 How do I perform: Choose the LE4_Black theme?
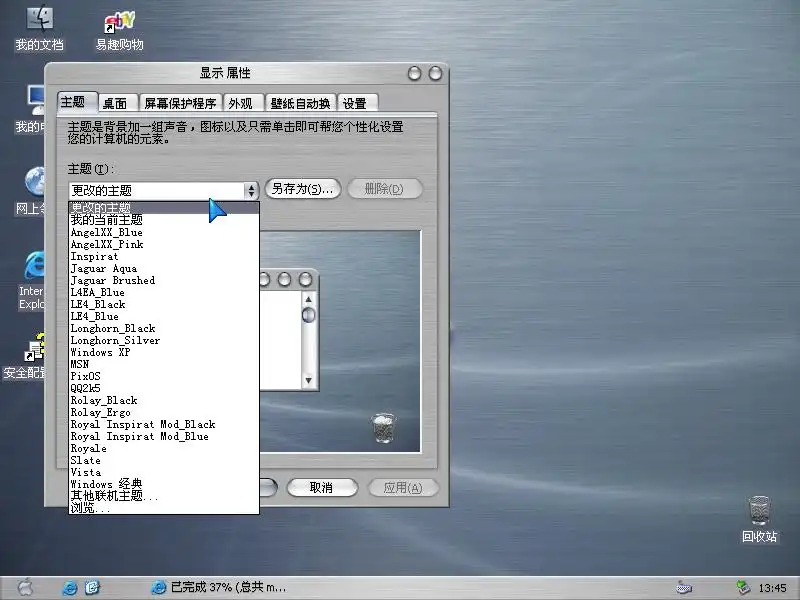click(164, 304)
